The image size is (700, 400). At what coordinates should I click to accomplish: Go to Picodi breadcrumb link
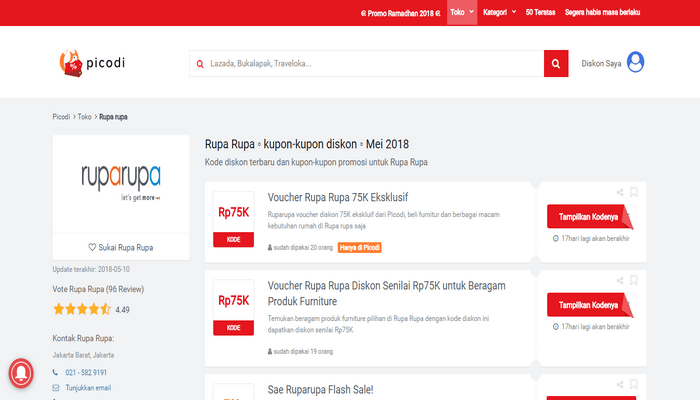61,117
